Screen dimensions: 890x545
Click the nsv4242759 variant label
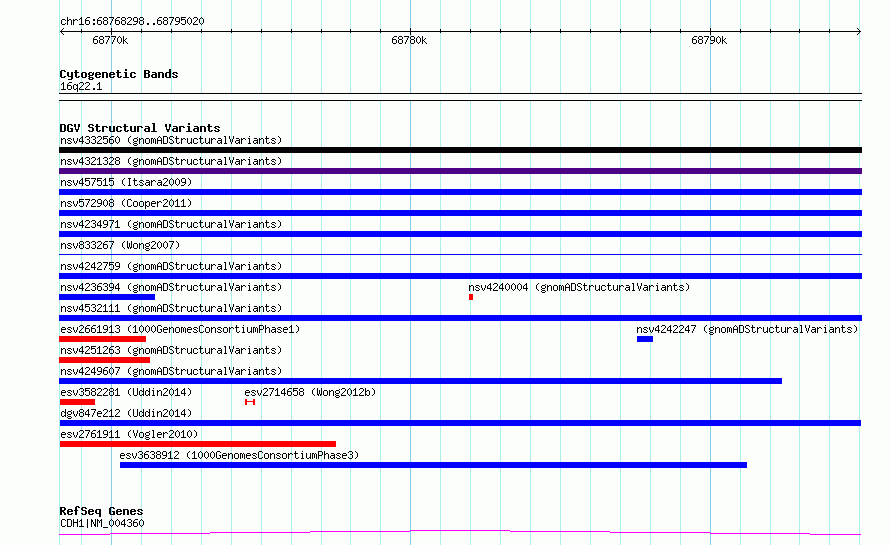pyautogui.click(x=171, y=266)
